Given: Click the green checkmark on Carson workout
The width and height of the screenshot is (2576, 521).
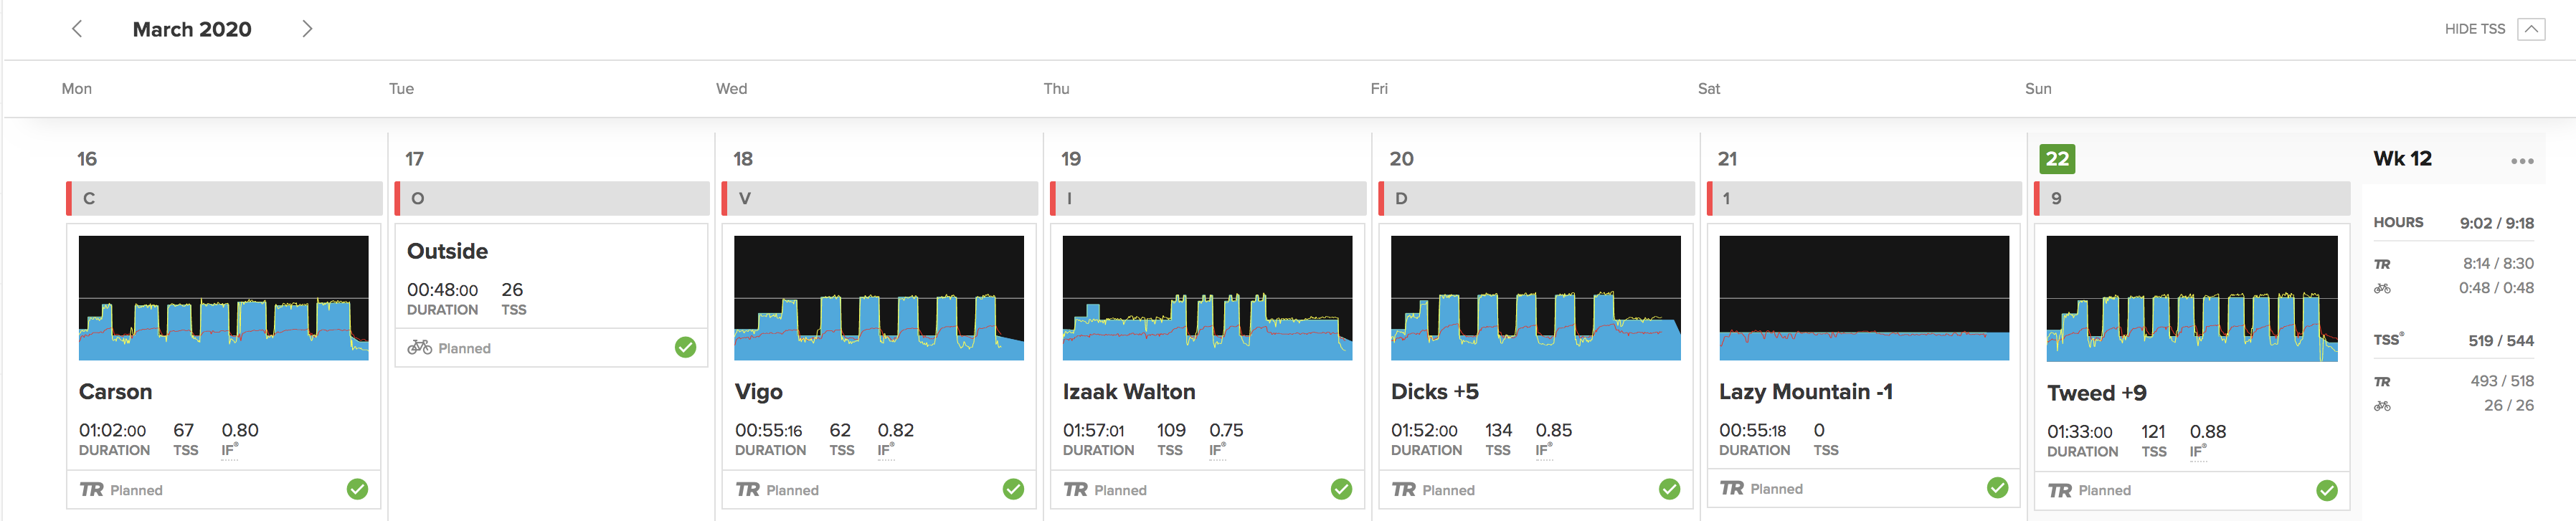Looking at the screenshot, I should pos(357,489).
